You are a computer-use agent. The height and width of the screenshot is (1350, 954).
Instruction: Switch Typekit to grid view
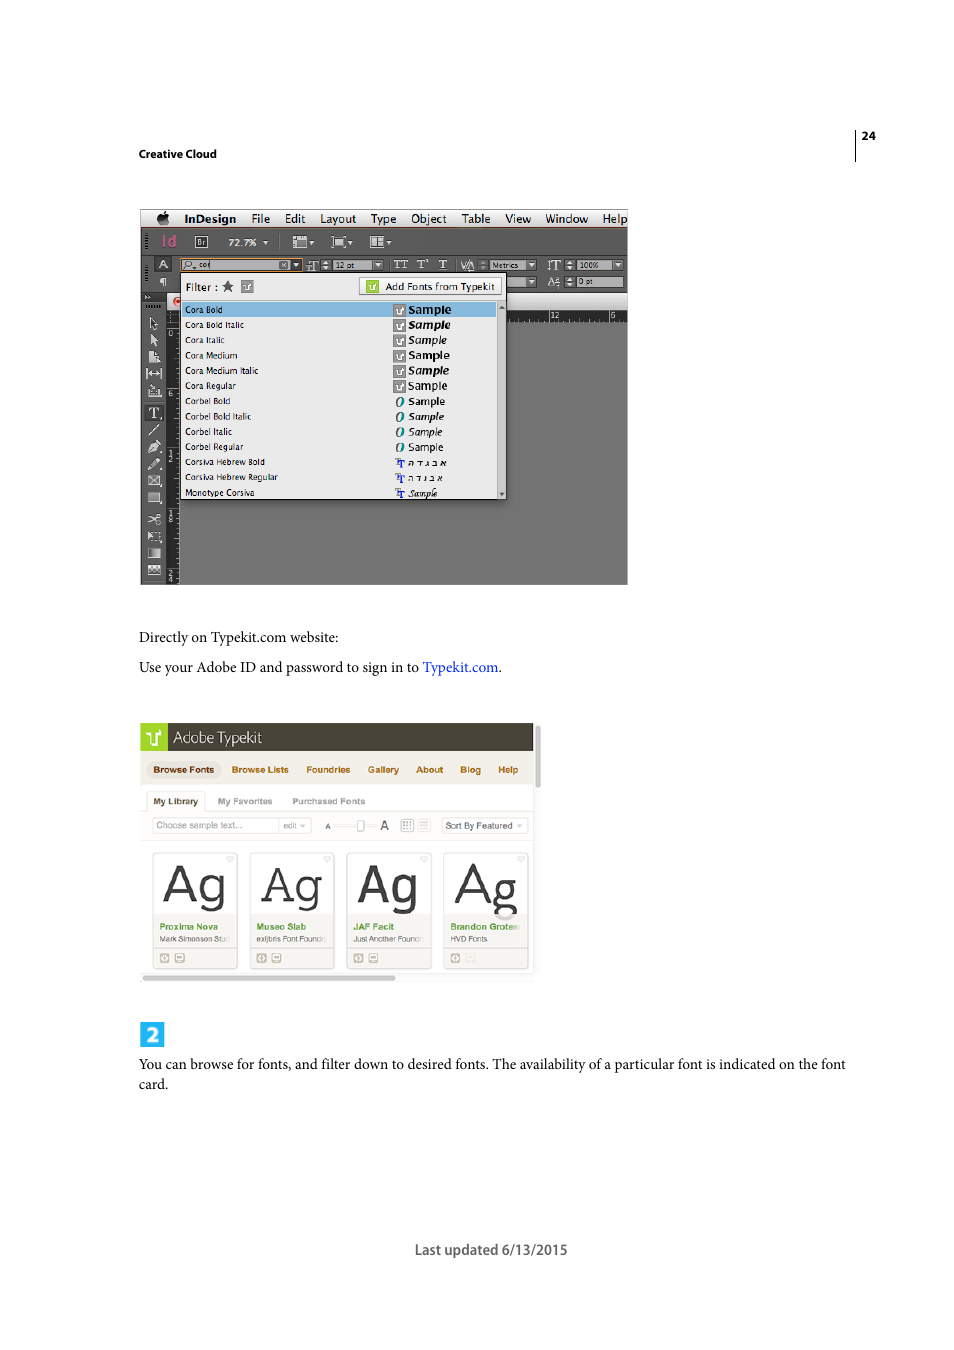[x=407, y=826]
